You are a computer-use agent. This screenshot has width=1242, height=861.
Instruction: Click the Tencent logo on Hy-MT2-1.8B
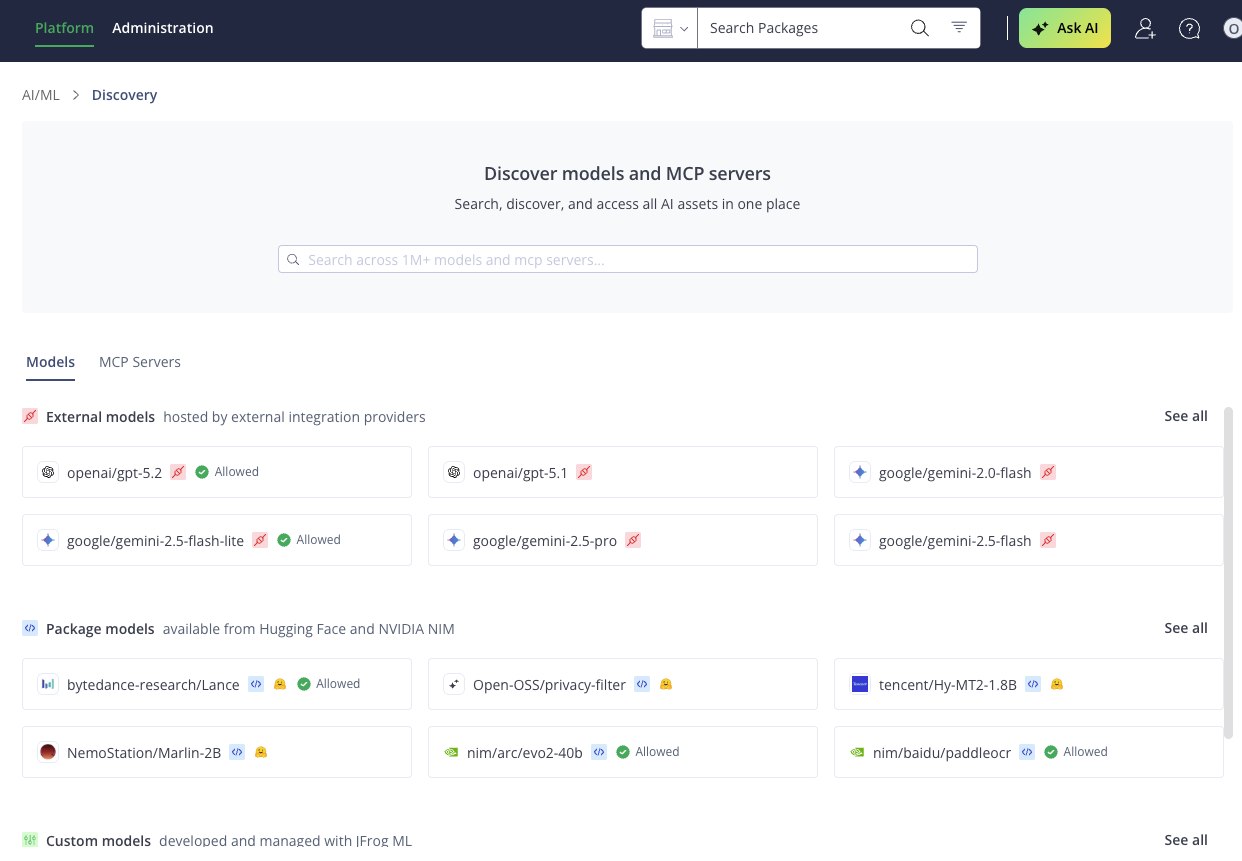859,684
